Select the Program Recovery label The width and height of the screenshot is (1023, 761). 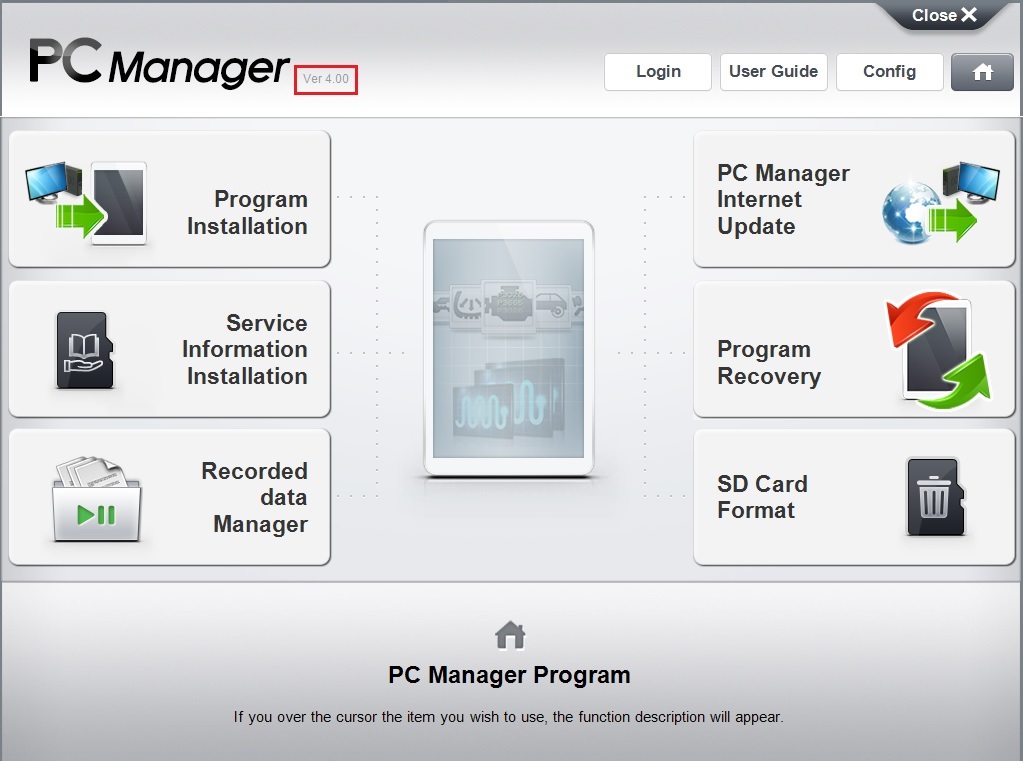click(769, 363)
